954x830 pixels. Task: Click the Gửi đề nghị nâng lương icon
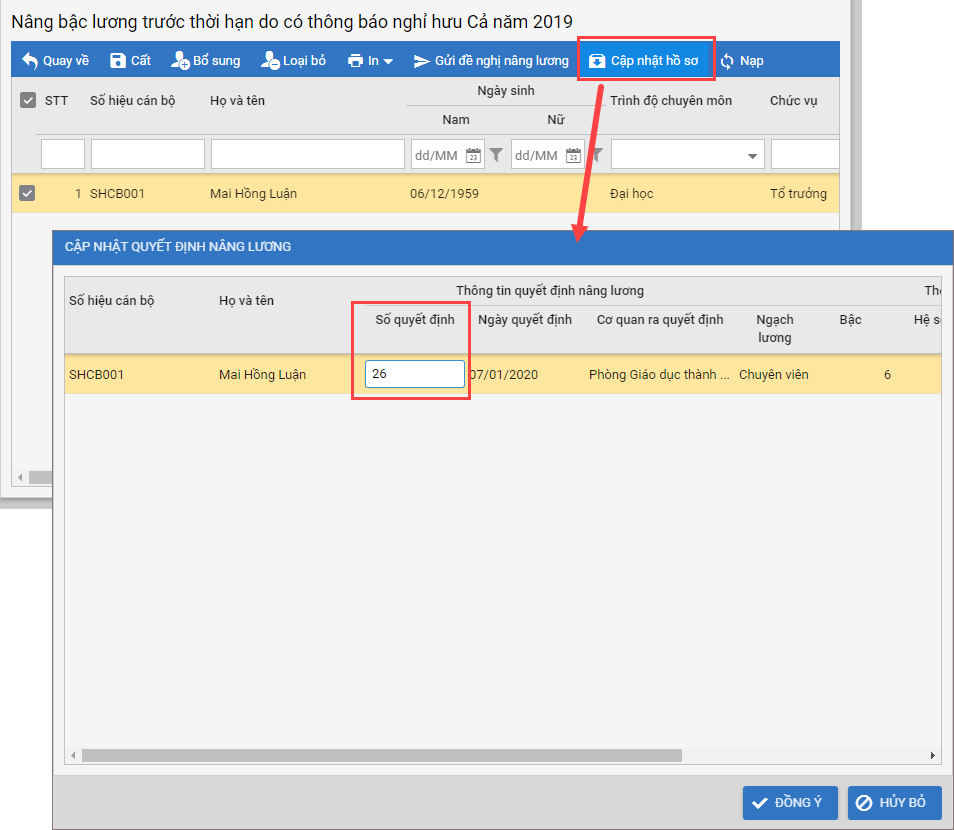click(x=422, y=61)
